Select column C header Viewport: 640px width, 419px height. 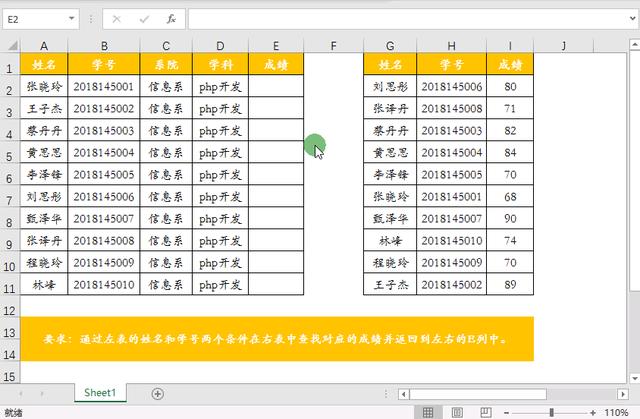(166, 46)
